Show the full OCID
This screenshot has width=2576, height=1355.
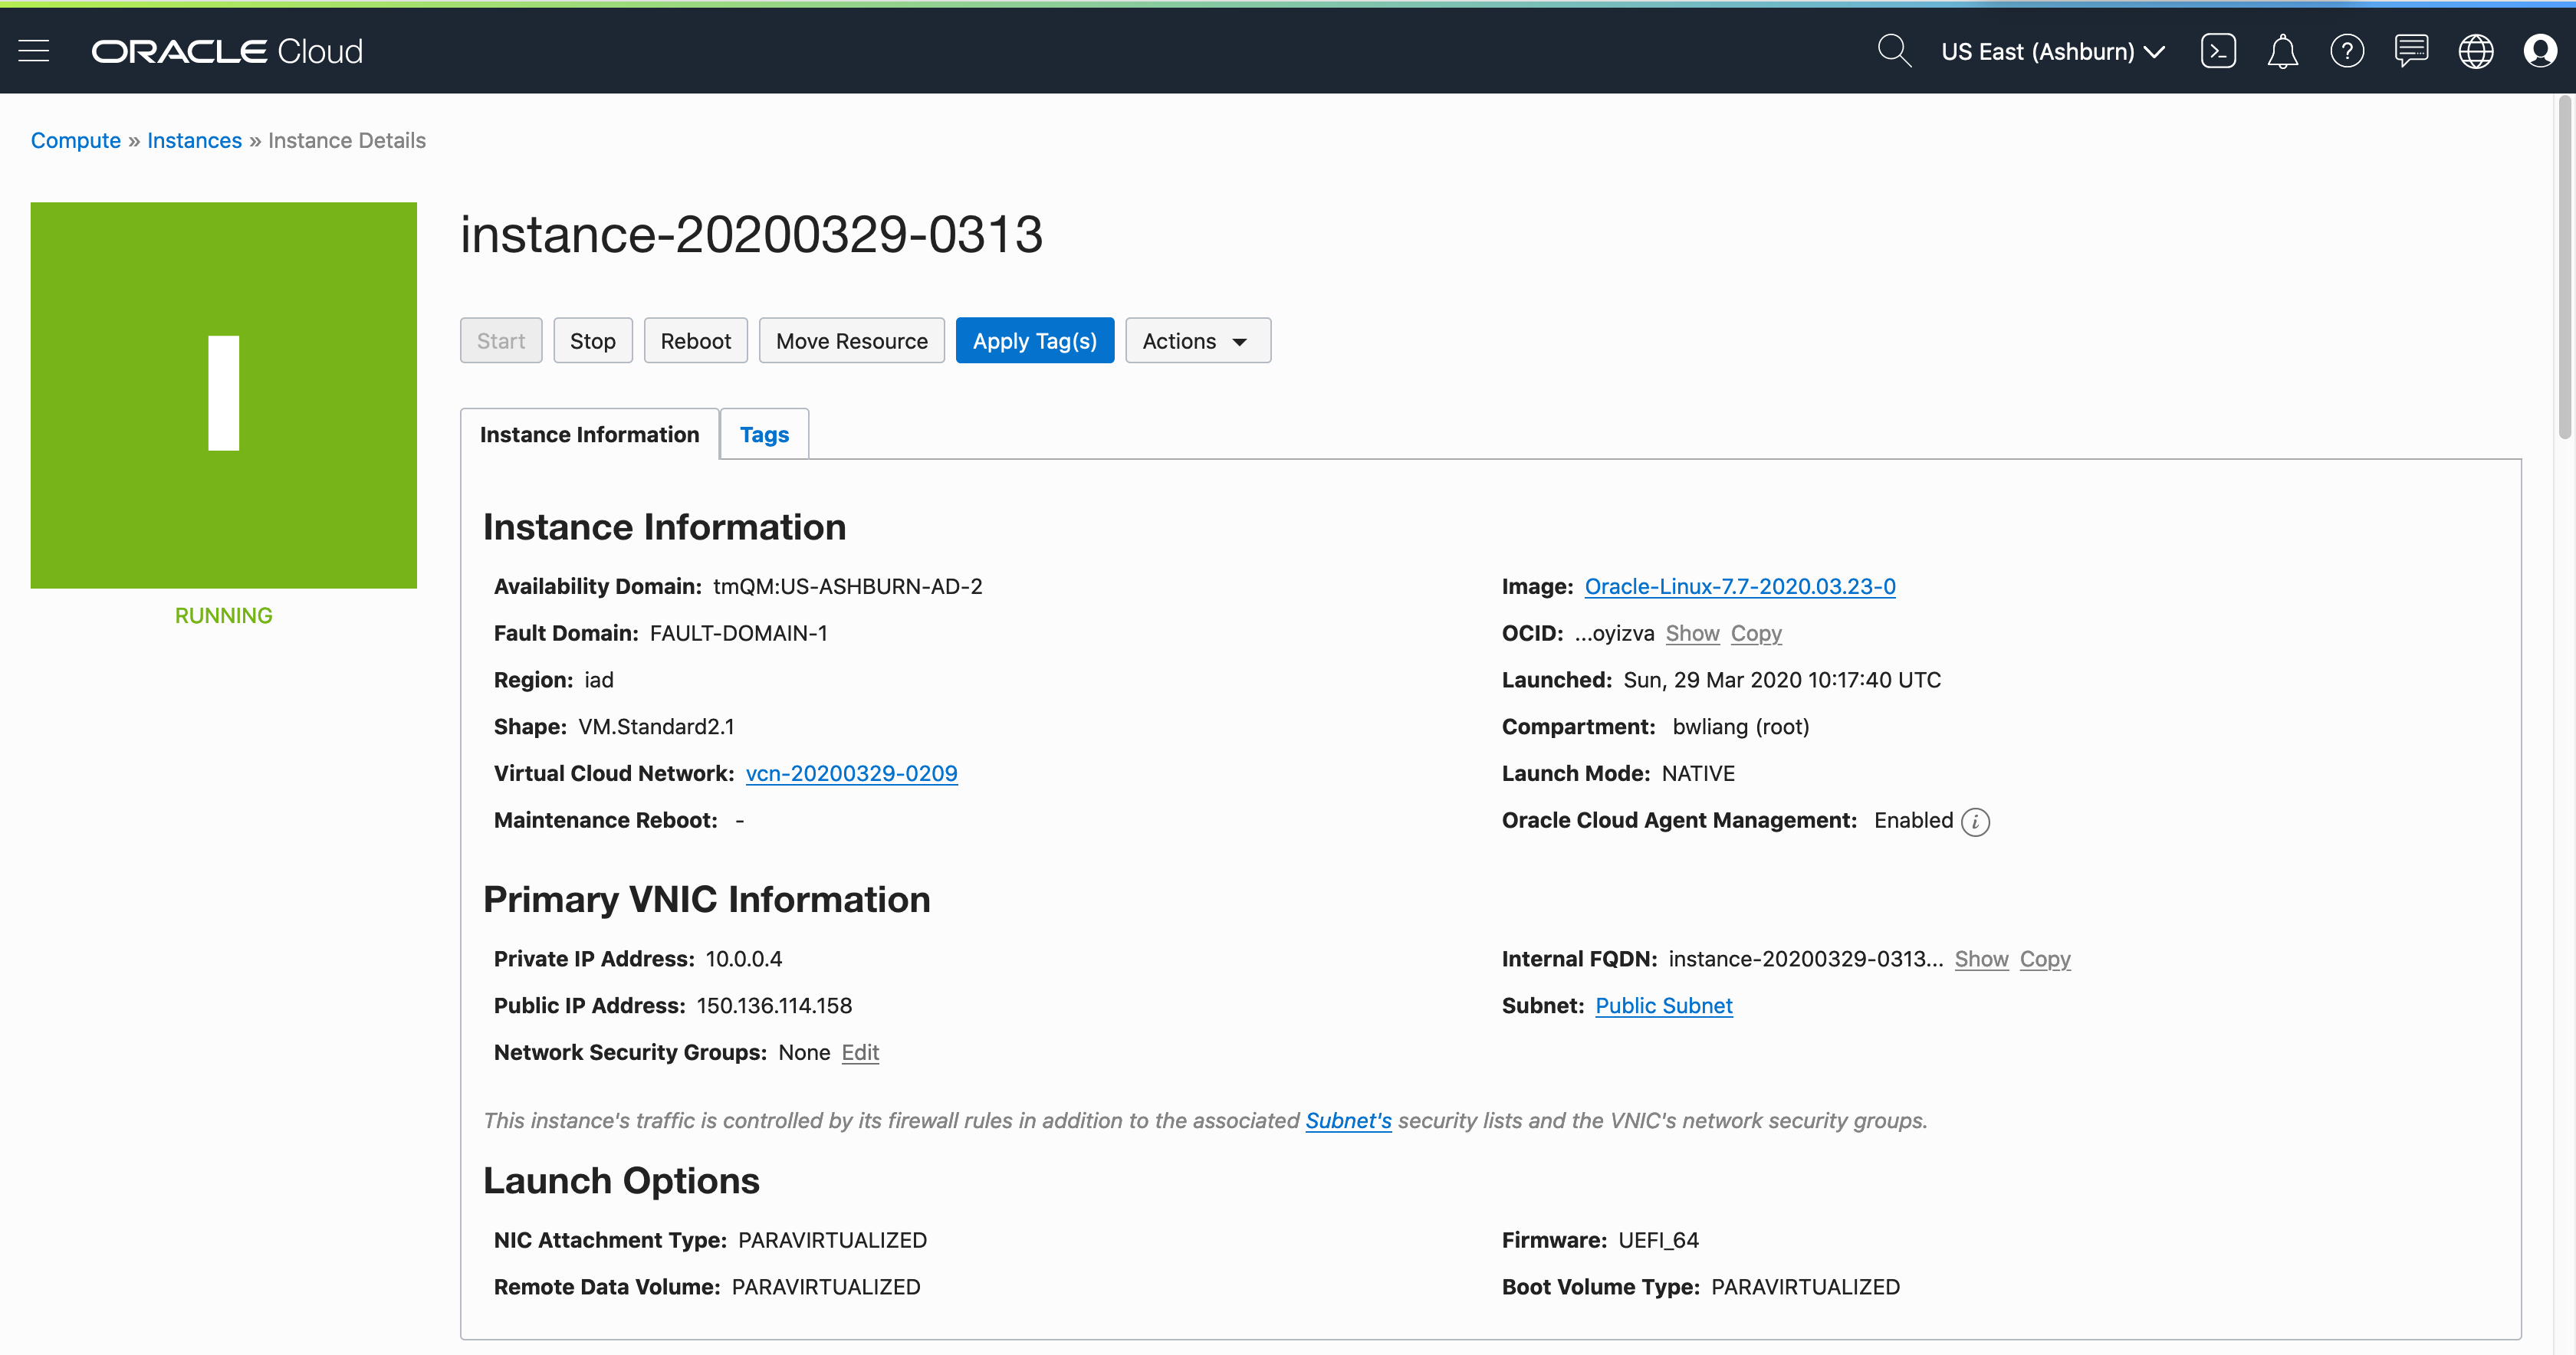click(x=1692, y=633)
